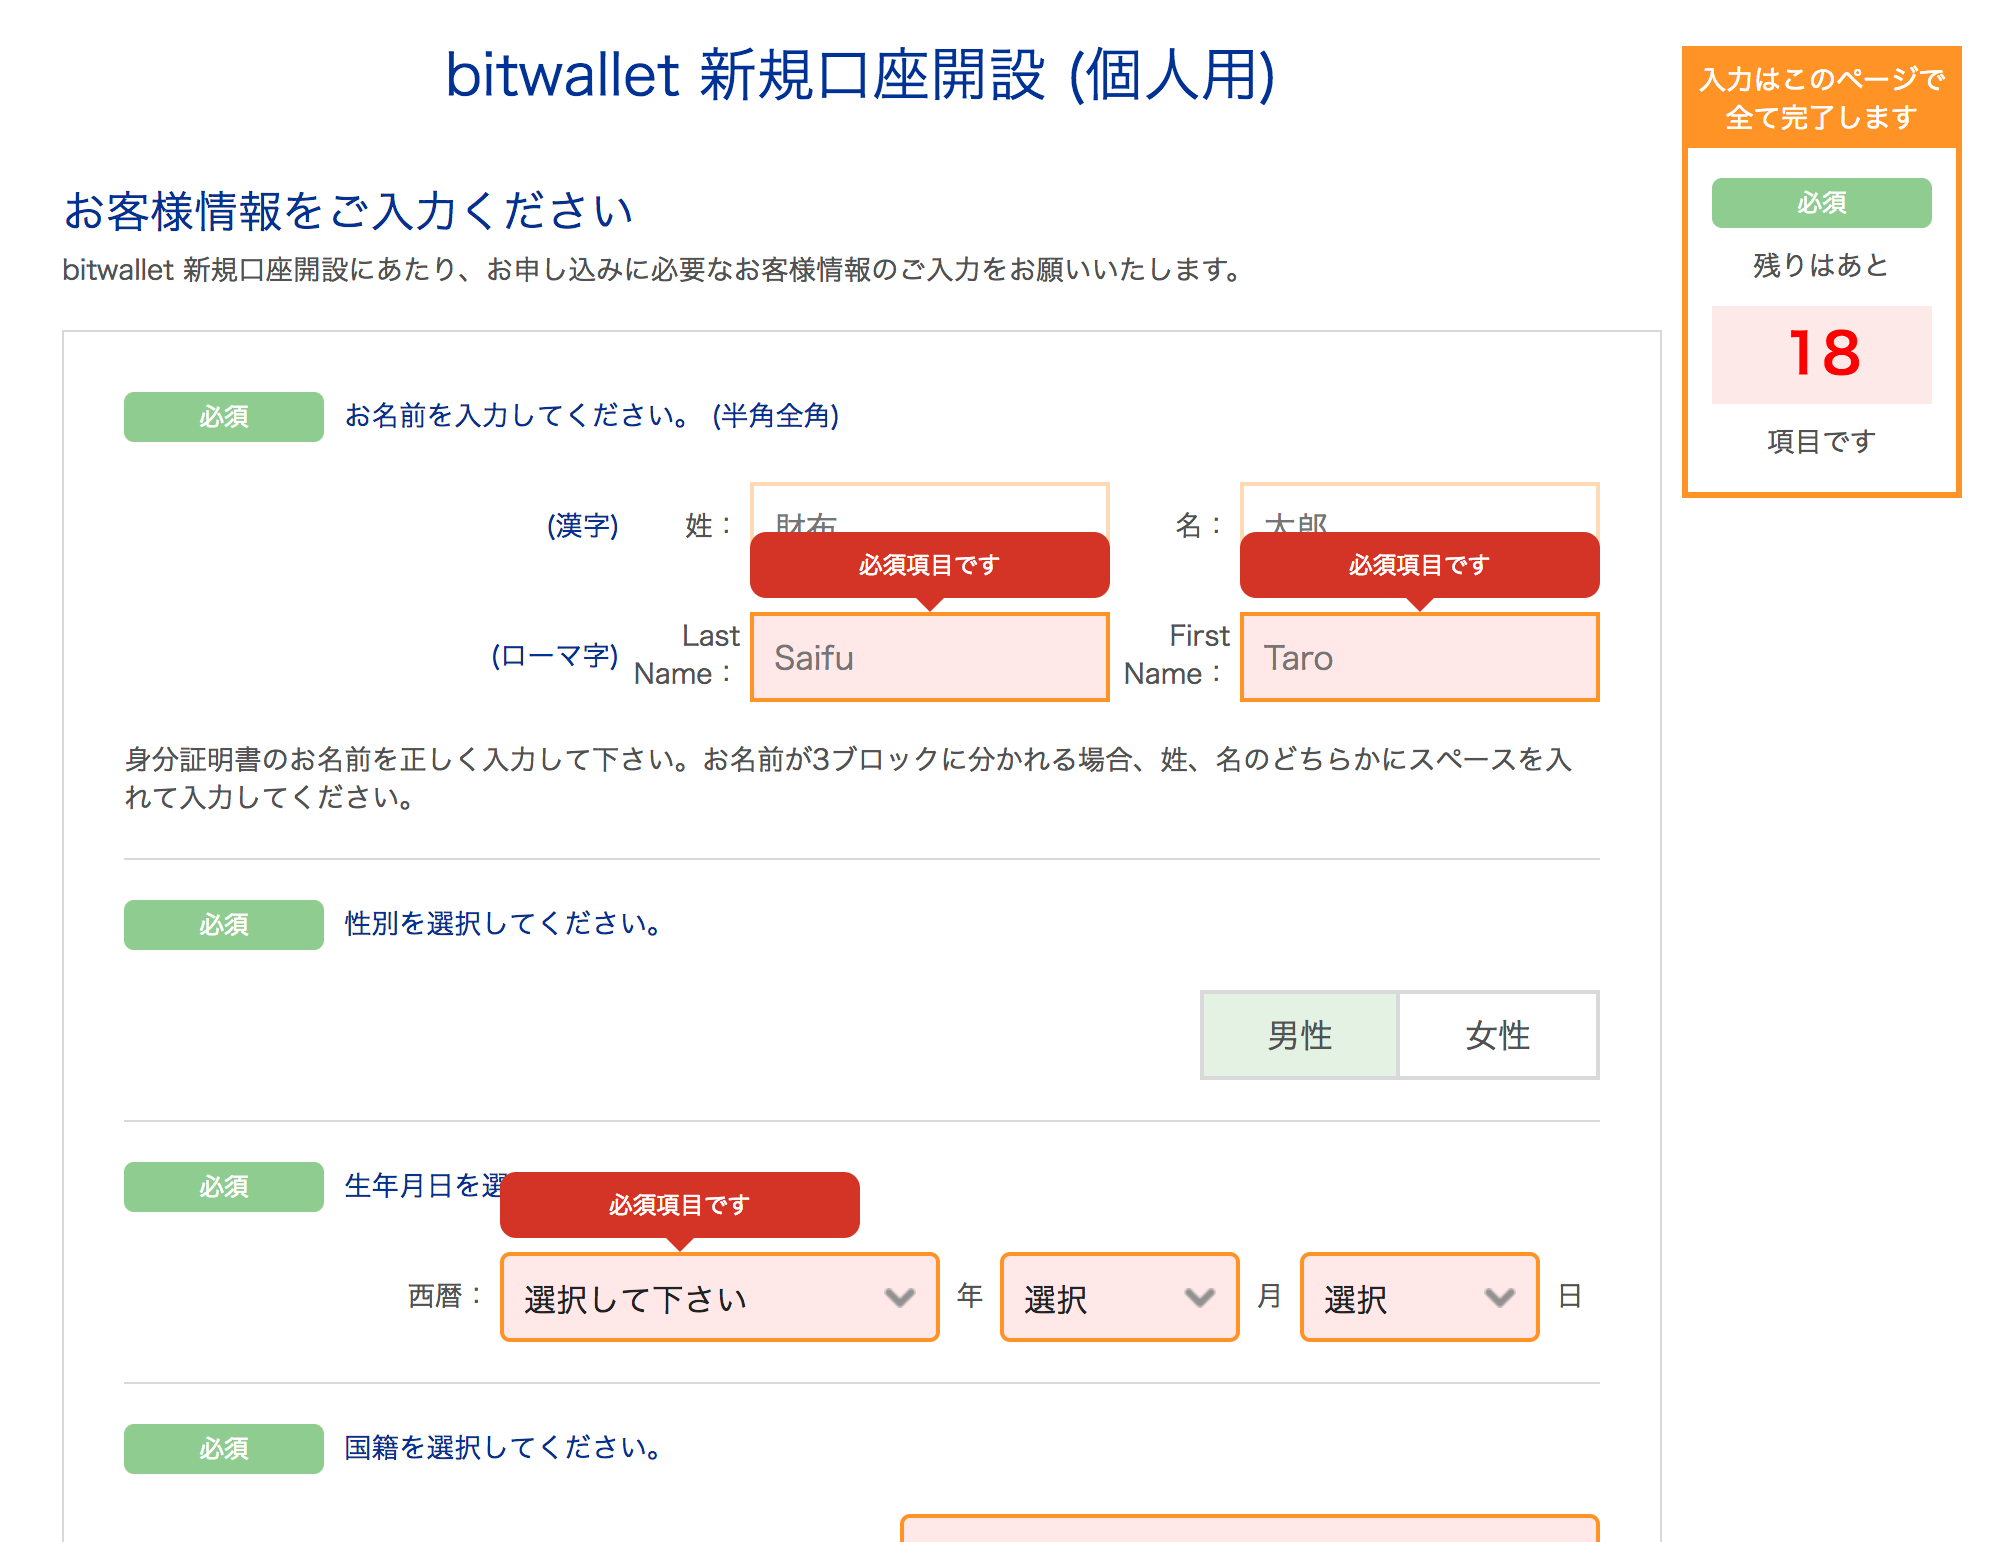
Task: Click the remaining items count 18
Action: point(1822,354)
